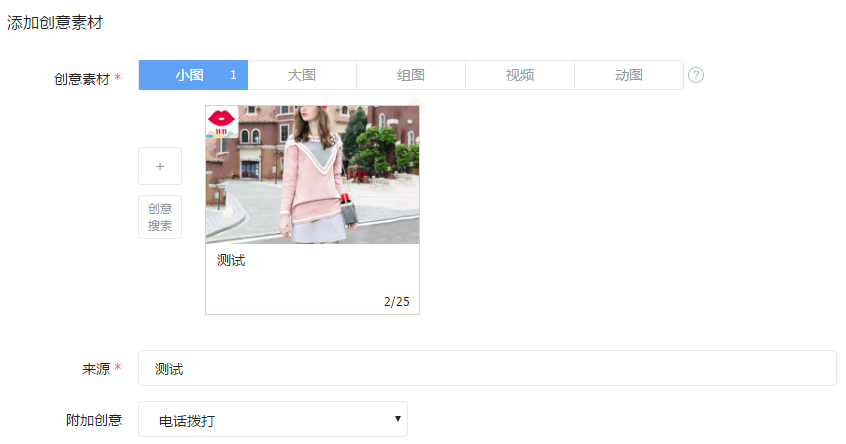The height and width of the screenshot is (444, 846).
Task: Click the red lips logo on image
Action: pos(221,121)
